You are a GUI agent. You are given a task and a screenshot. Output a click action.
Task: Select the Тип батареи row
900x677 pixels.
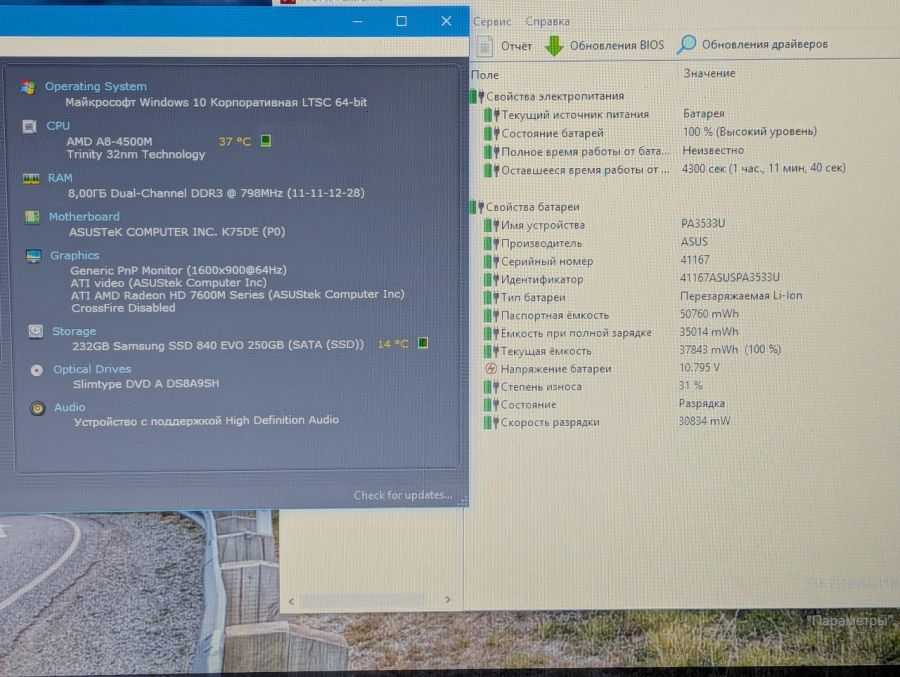tap(643, 297)
